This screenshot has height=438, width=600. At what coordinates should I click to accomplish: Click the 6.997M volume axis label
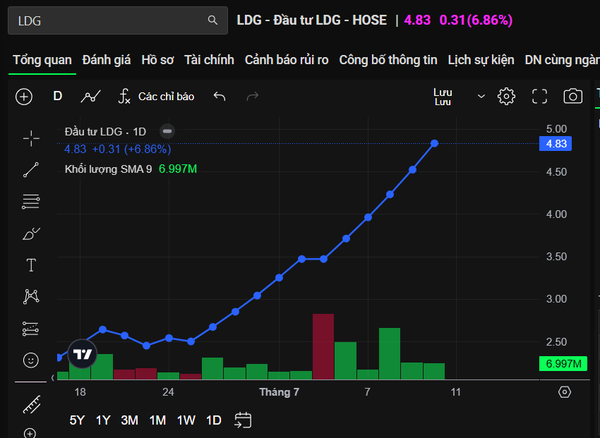[x=563, y=363]
